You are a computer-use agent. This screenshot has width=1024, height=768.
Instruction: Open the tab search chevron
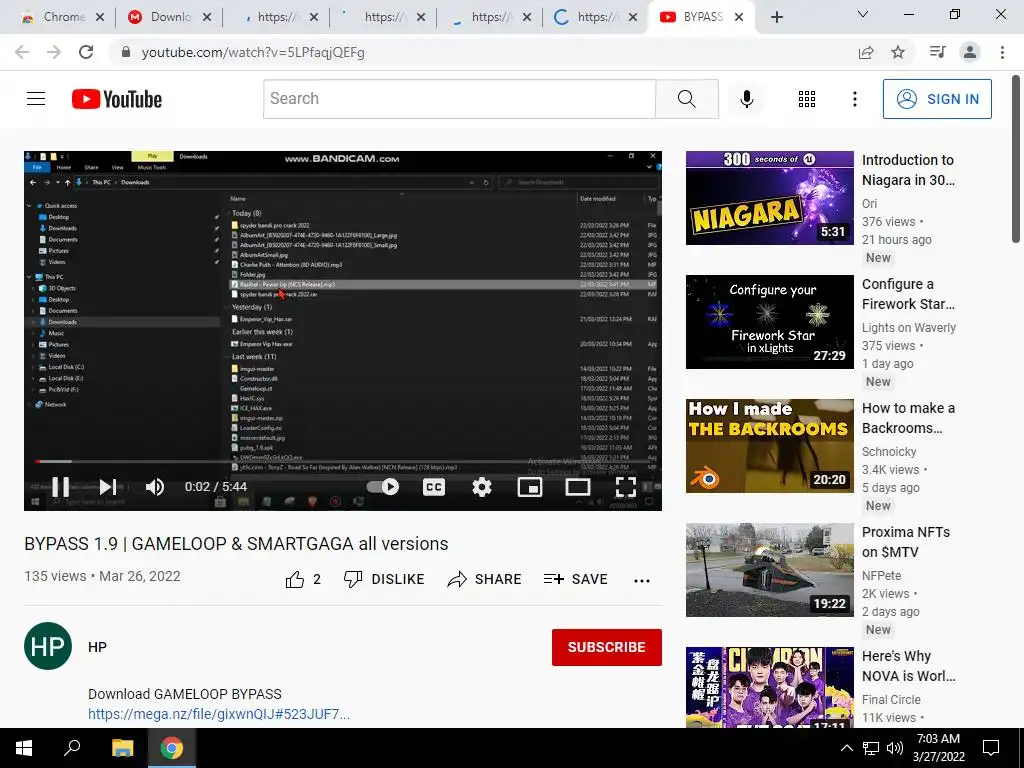[x=863, y=14]
